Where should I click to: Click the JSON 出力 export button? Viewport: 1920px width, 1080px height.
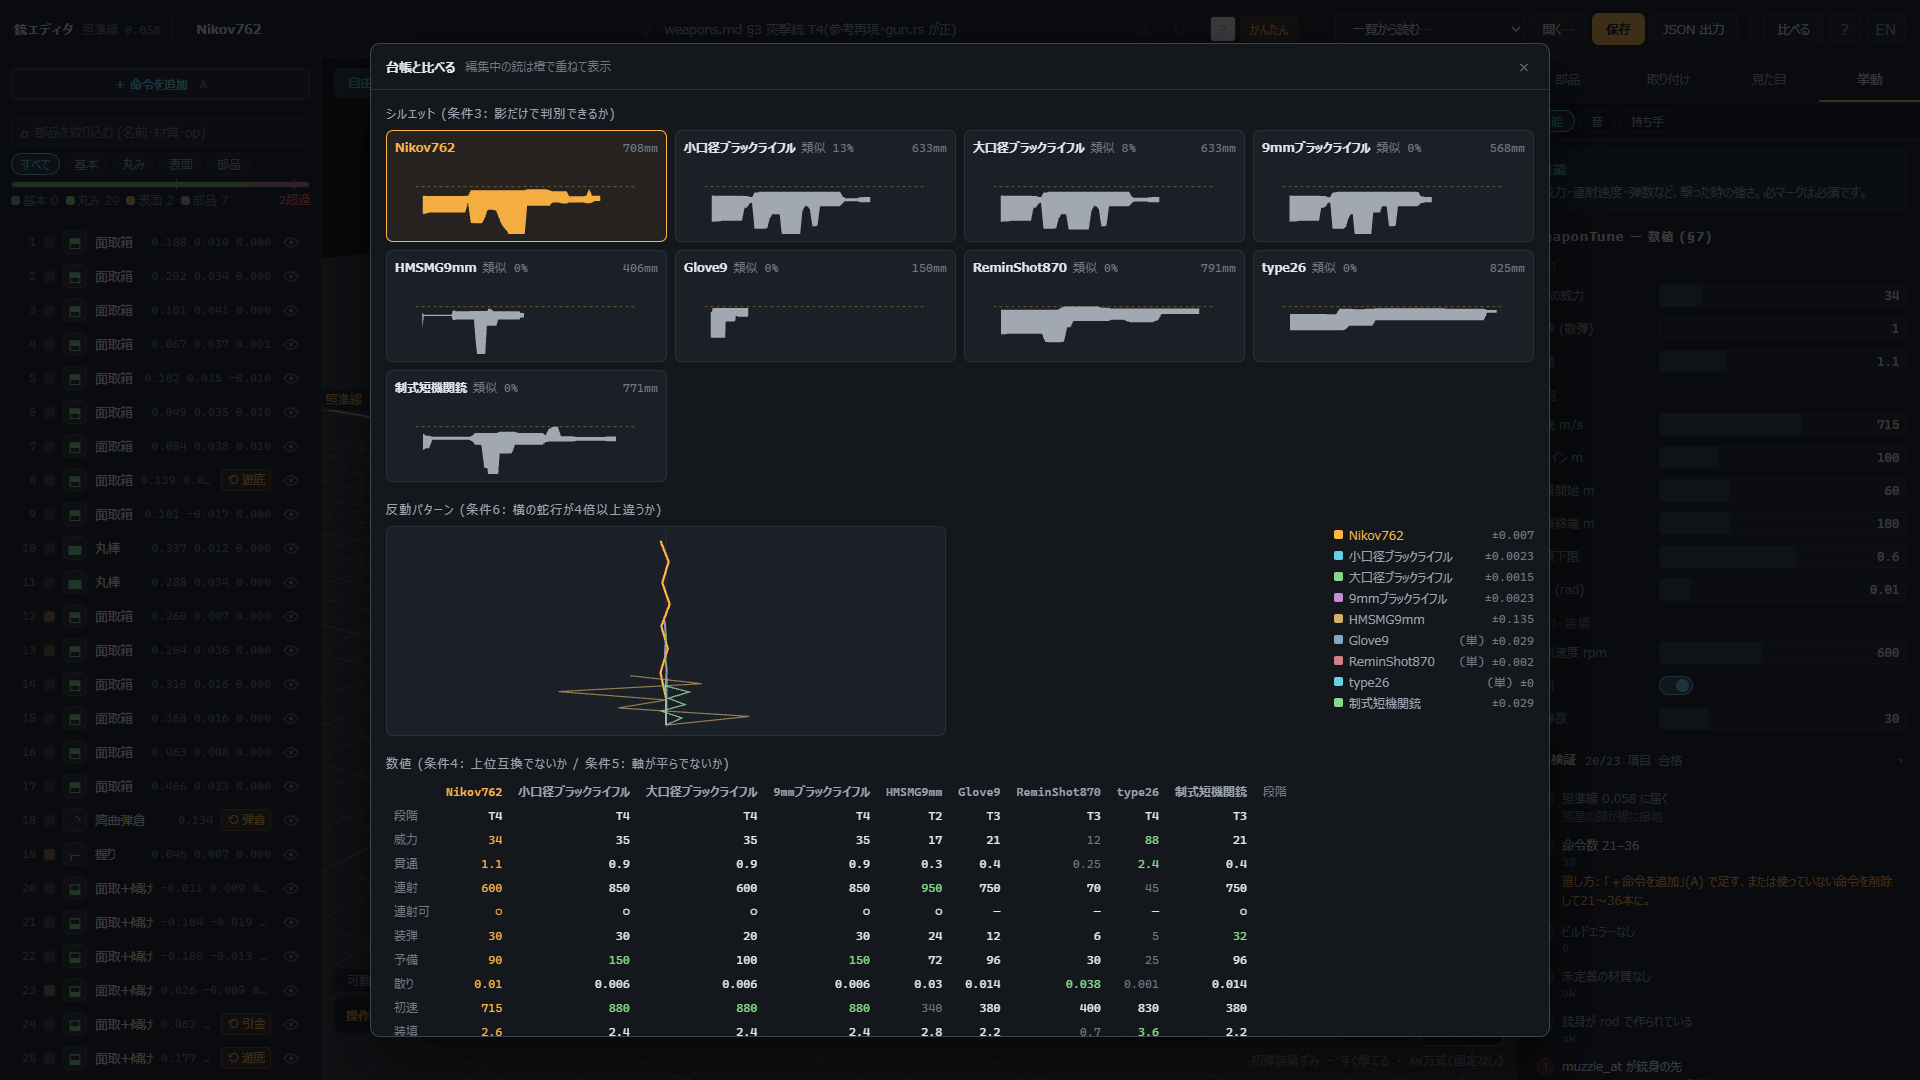[1693, 29]
